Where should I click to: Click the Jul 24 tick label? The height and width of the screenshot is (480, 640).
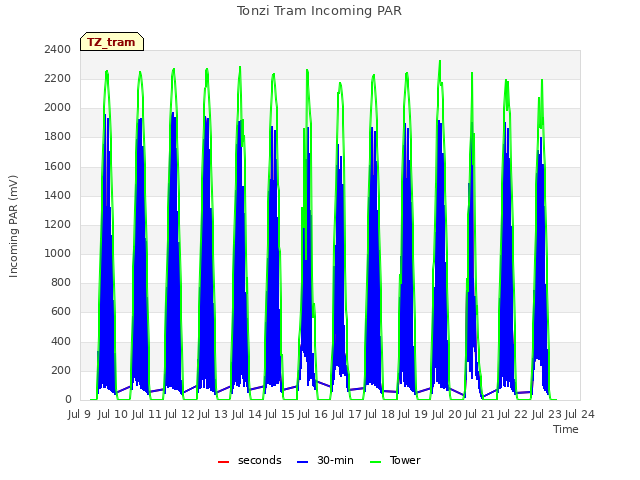(x=580, y=415)
